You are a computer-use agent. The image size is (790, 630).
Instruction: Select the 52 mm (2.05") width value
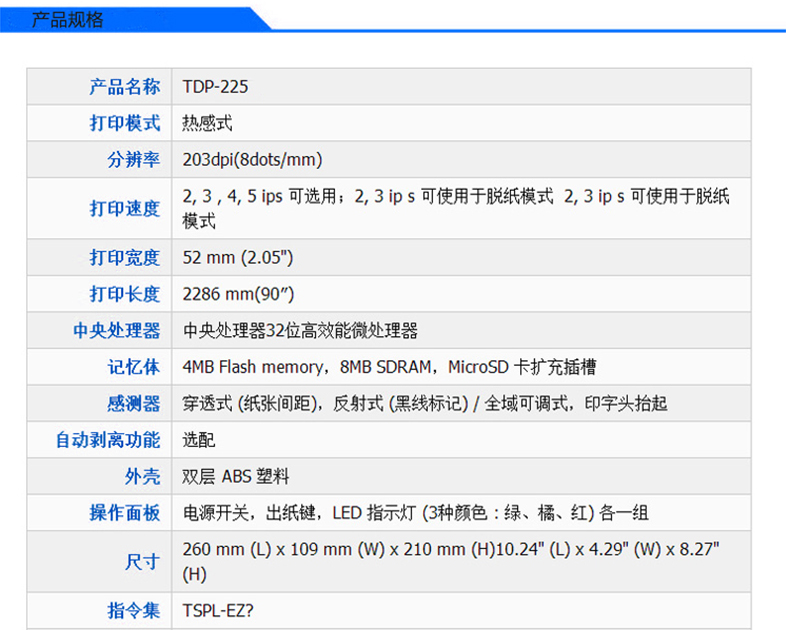(x=237, y=258)
